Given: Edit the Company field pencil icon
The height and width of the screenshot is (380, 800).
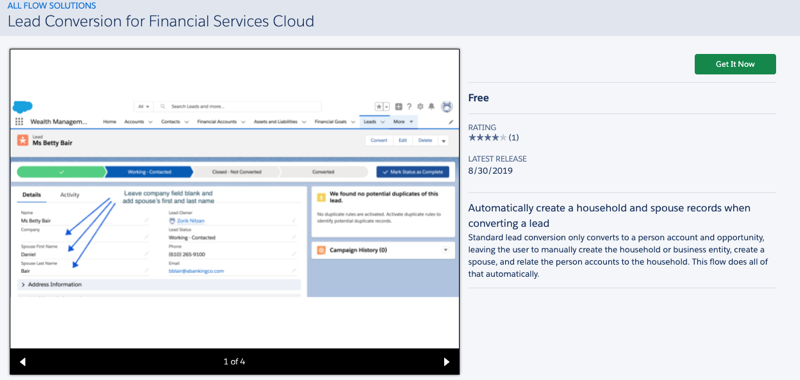Looking at the screenshot, I should (146, 237).
